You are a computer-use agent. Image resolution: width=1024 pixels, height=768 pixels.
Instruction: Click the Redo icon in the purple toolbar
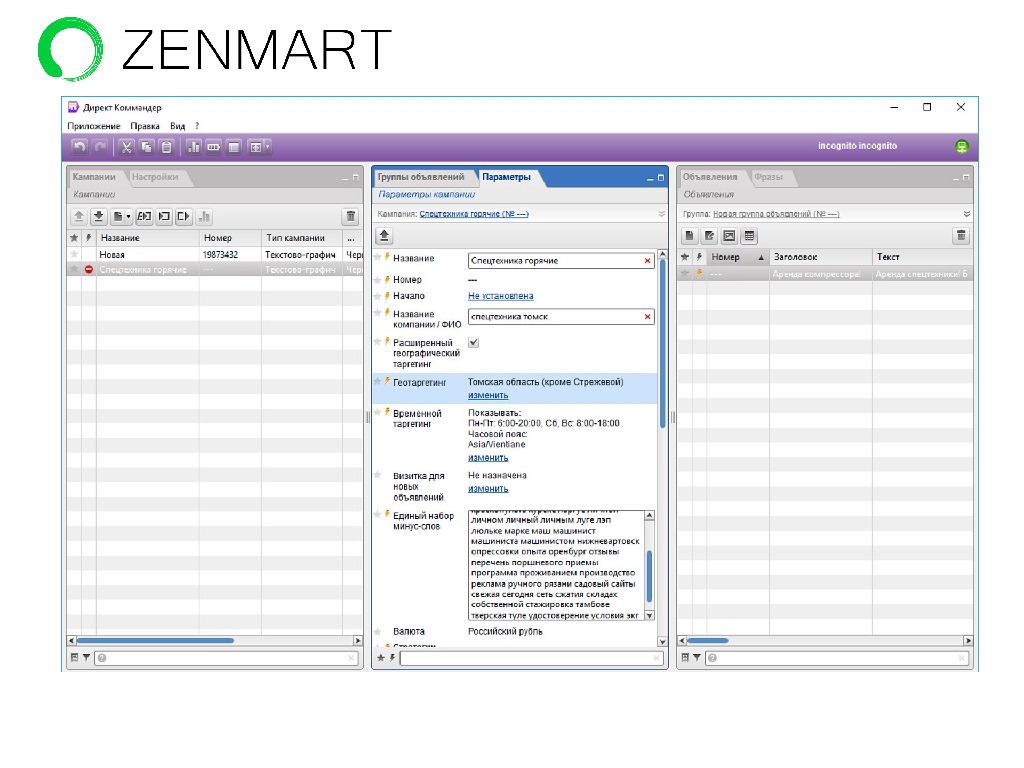(x=100, y=147)
